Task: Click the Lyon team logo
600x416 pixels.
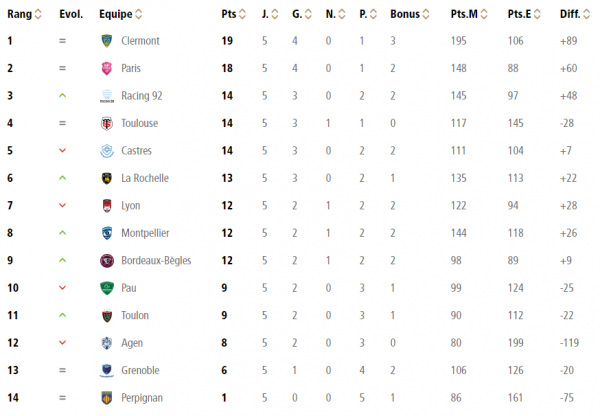Action: point(107,205)
